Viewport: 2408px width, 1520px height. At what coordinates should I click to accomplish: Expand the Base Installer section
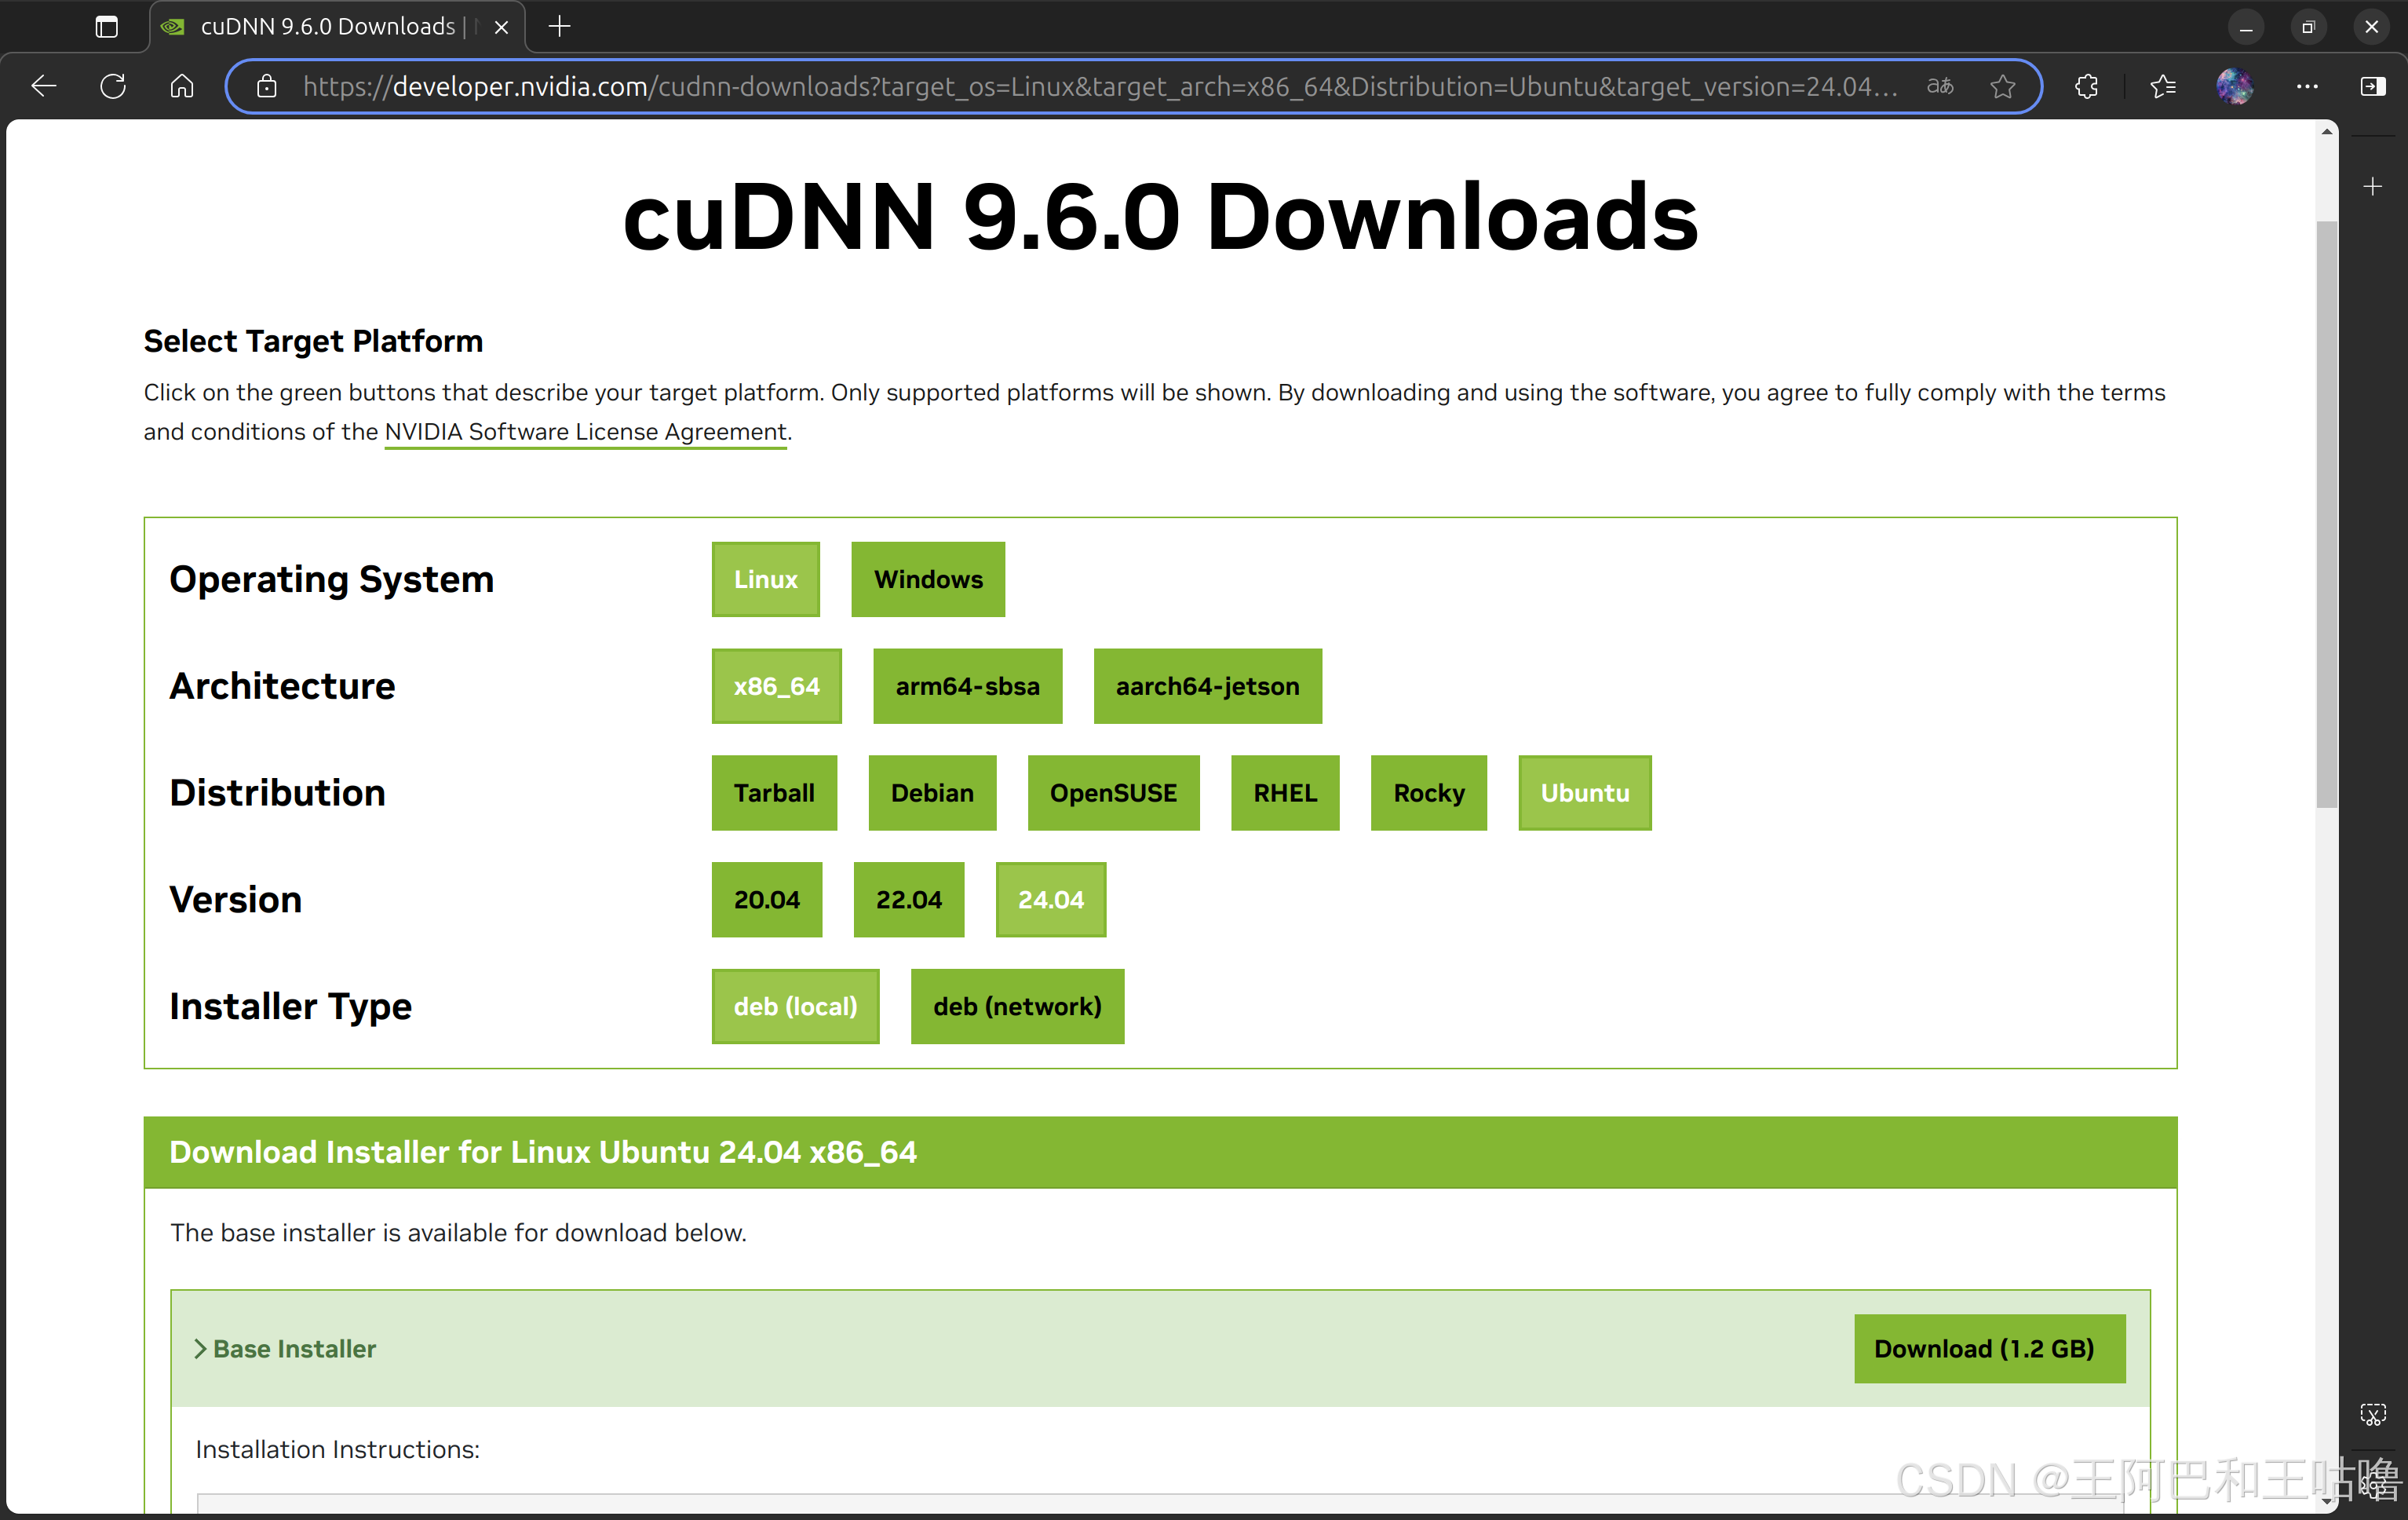point(285,1349)
